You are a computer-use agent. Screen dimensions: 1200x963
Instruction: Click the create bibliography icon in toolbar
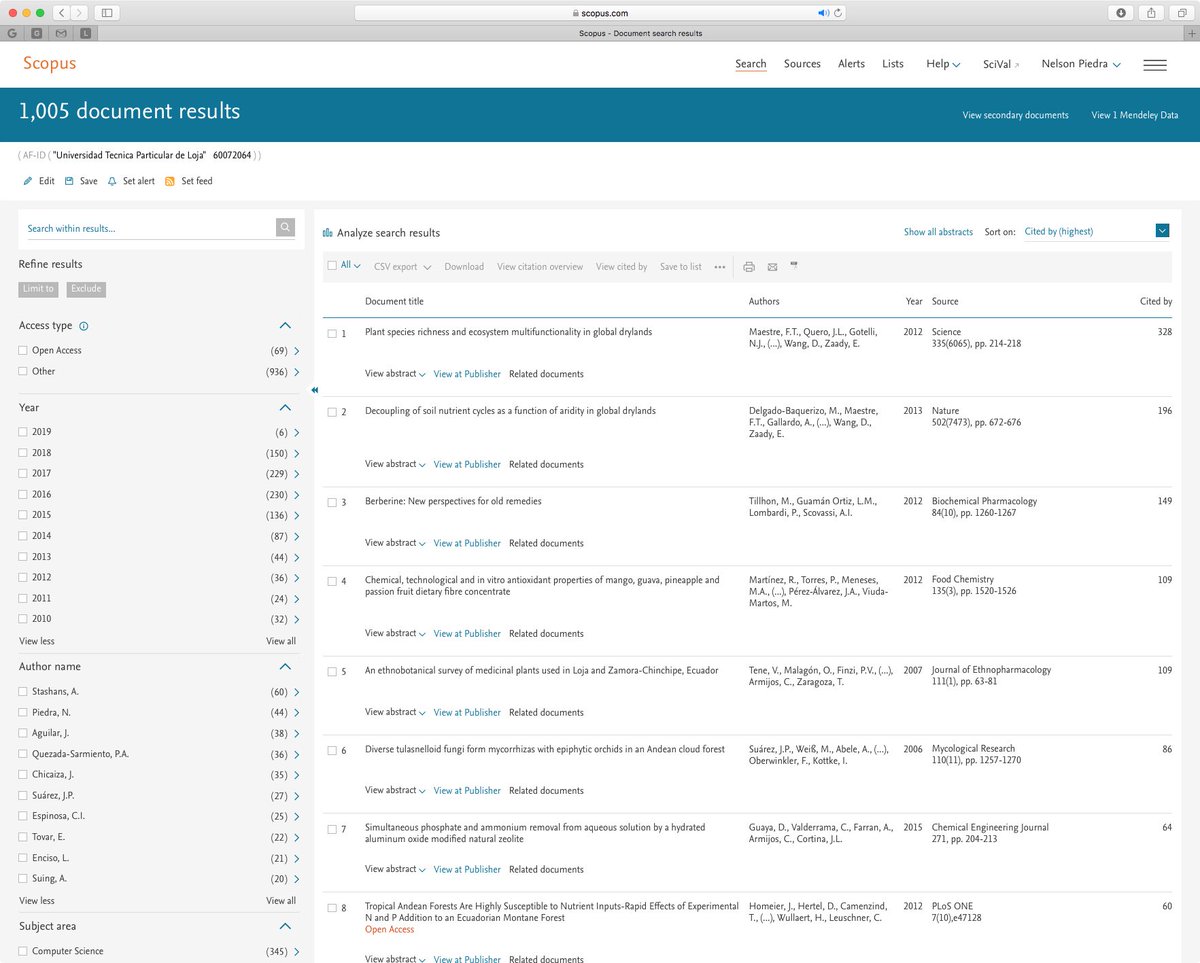tap(794, 266)
